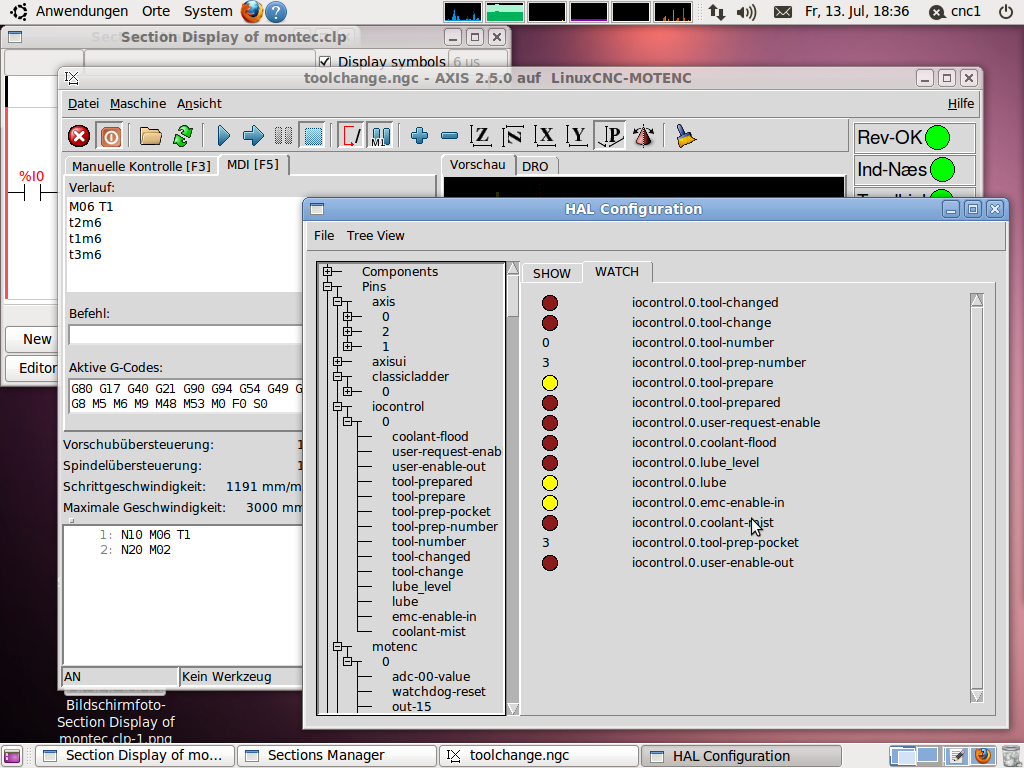Screen dimensions: 1024x768
Task: Collapse the axis tree node
Action: tap(338, 301)
